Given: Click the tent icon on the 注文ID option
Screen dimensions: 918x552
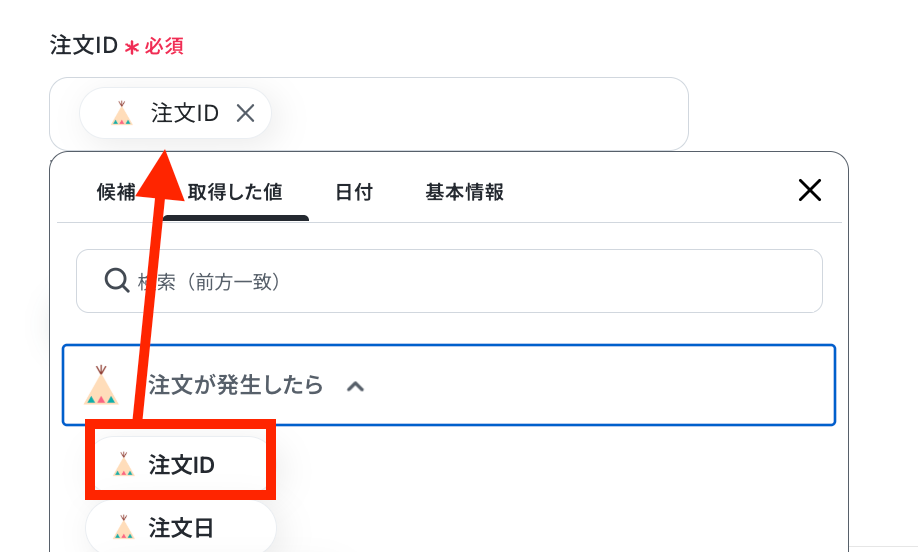Looking at the screenshot, I should point(124,464).
